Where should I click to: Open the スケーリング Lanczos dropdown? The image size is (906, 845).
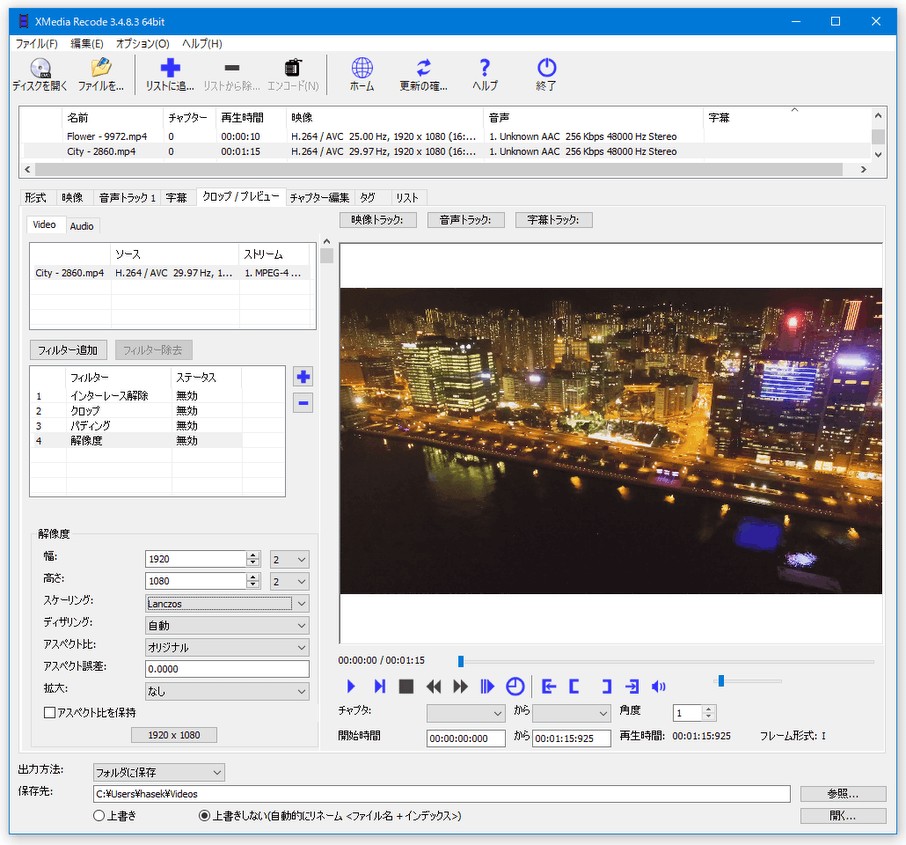coord(226,603)
